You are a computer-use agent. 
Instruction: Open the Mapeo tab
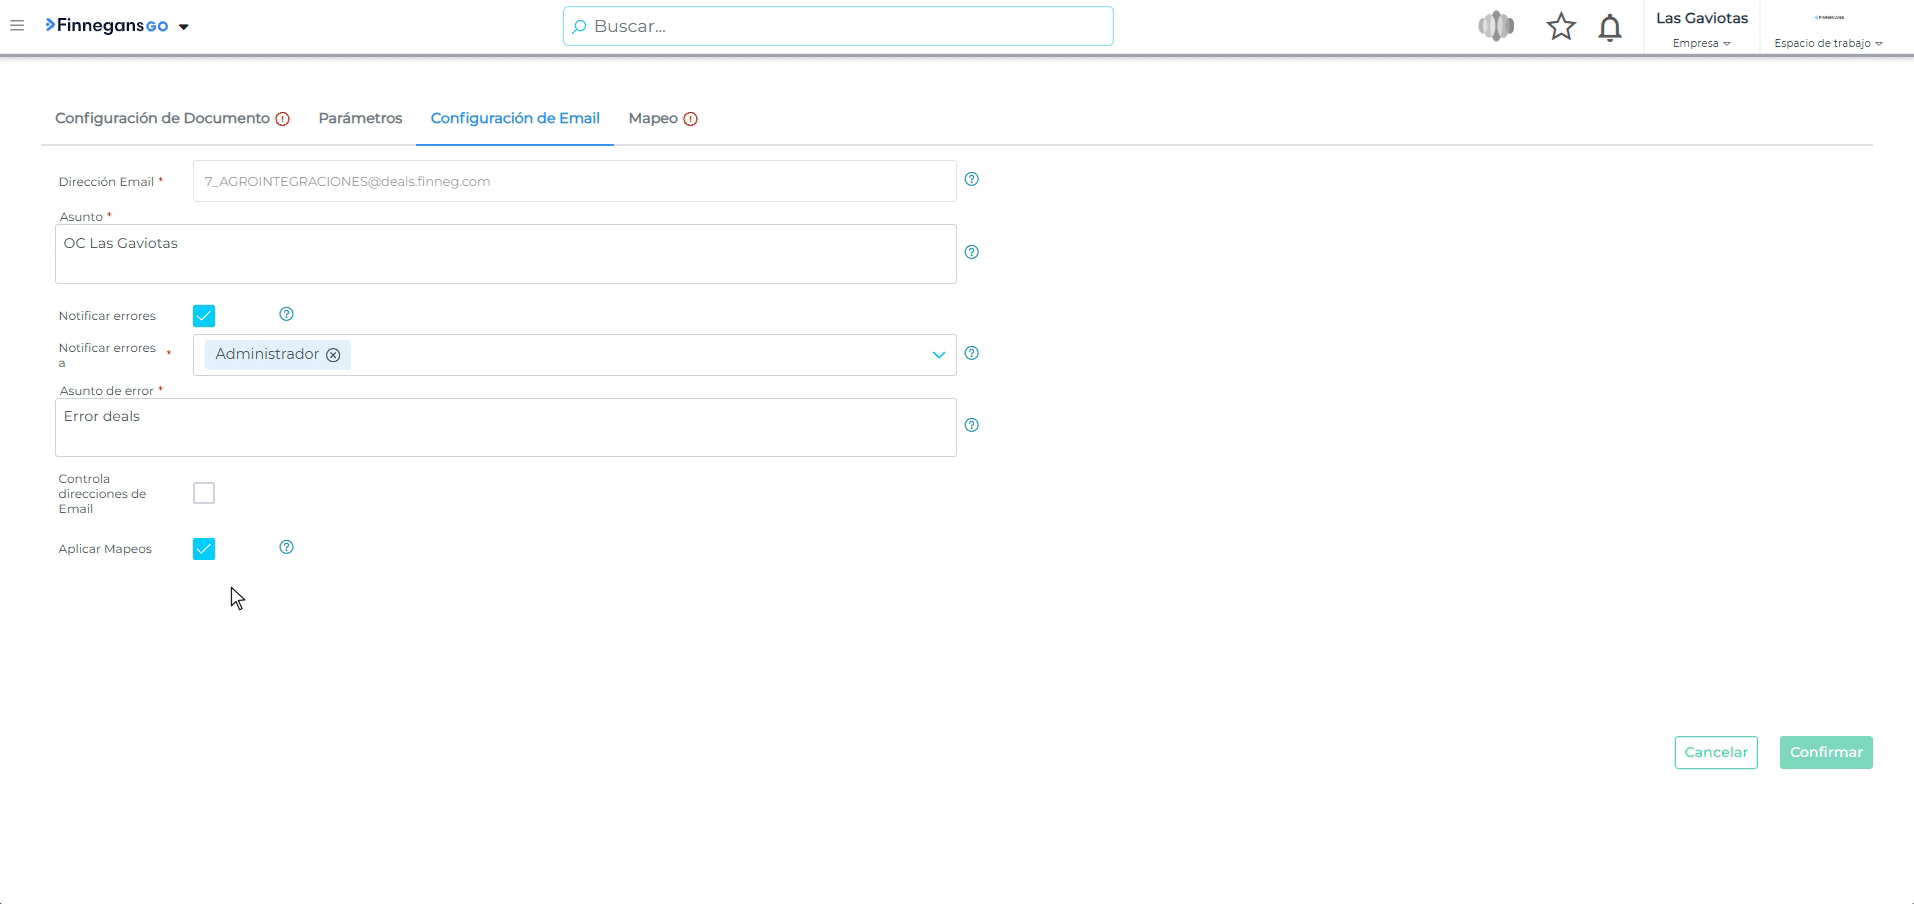pyautogui.click(x=653, y=118)
